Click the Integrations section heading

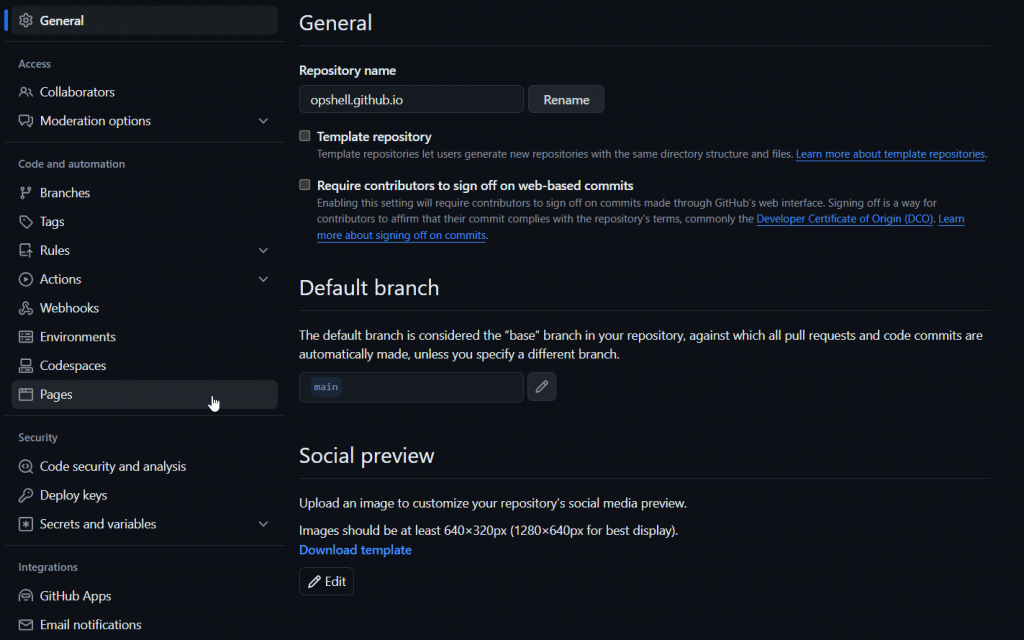(x=48, y=567)
